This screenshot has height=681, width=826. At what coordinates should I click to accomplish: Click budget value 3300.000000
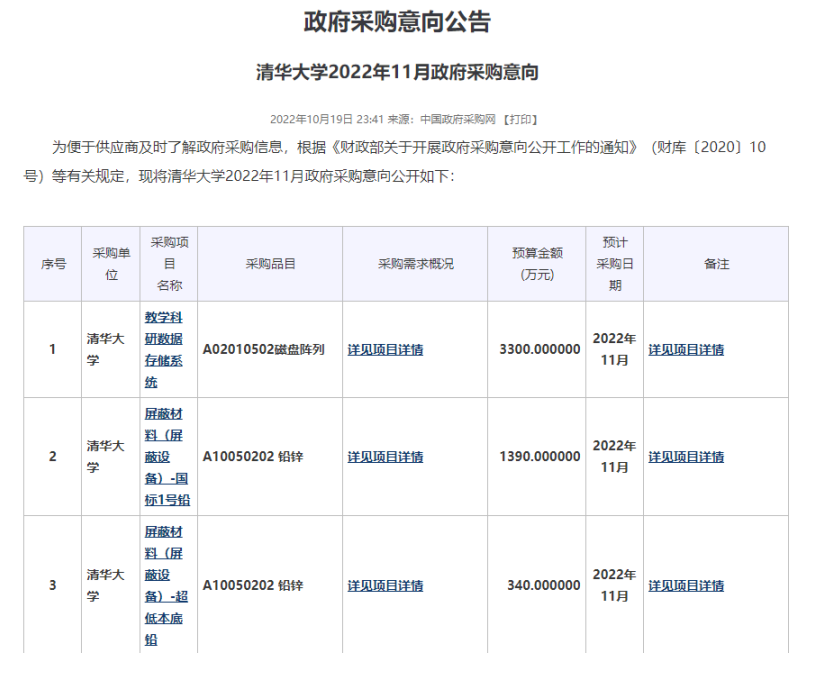pyautogui.click(x=540, y=350)
